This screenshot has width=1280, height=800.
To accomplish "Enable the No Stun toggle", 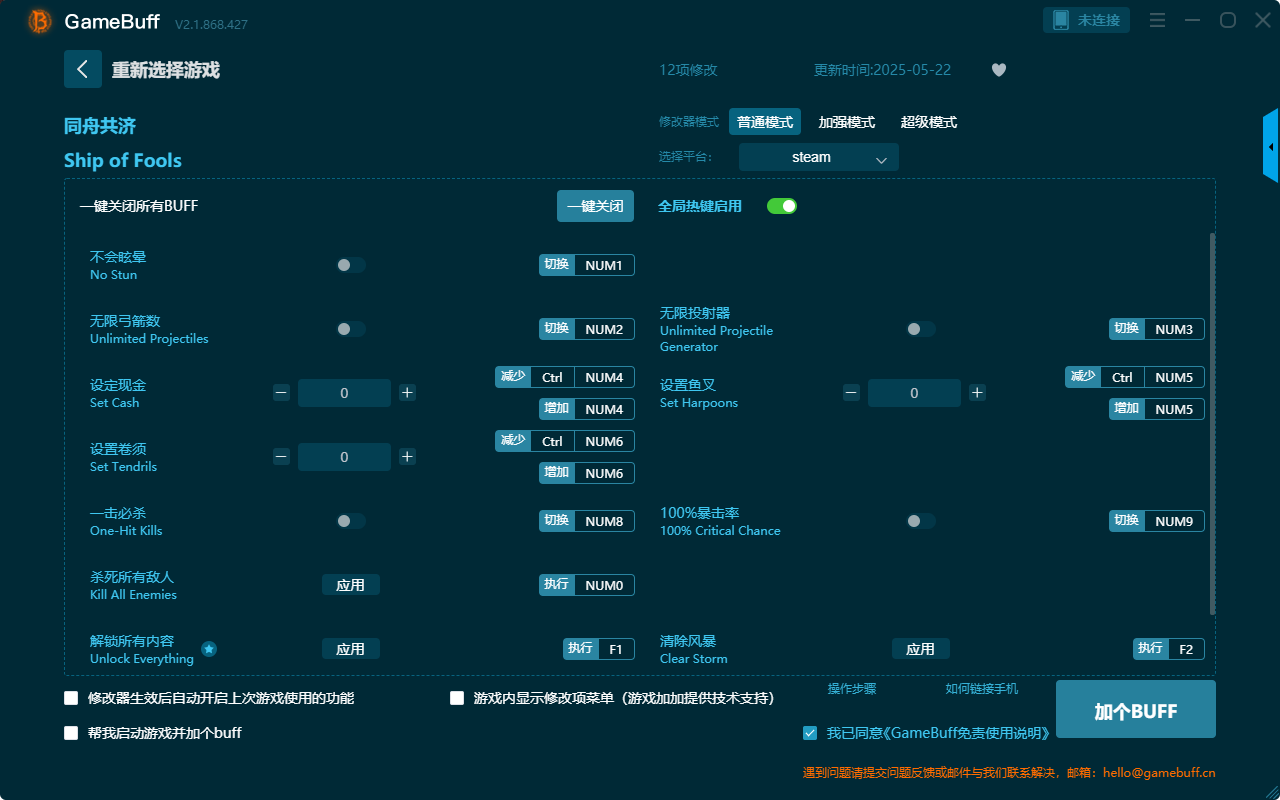I will pos(350,265).
